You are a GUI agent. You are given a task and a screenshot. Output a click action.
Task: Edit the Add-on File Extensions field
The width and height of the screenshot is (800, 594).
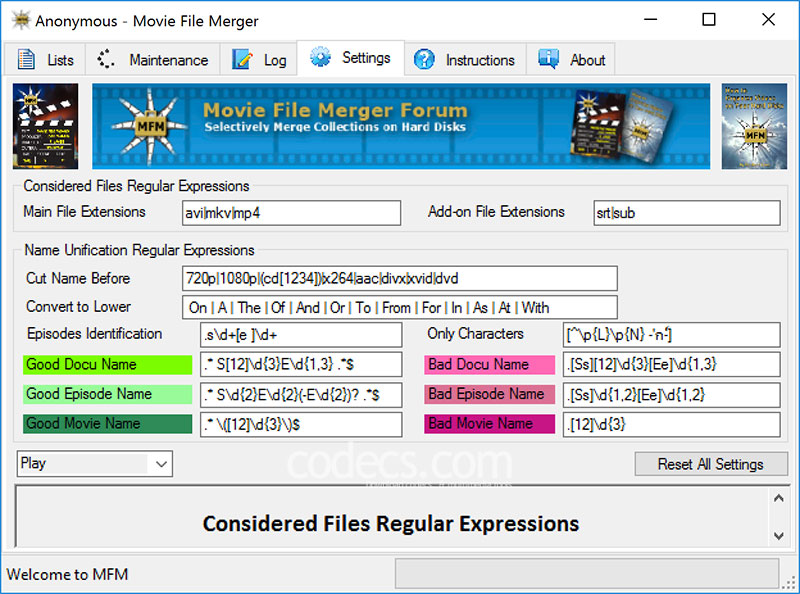(687, 213)
